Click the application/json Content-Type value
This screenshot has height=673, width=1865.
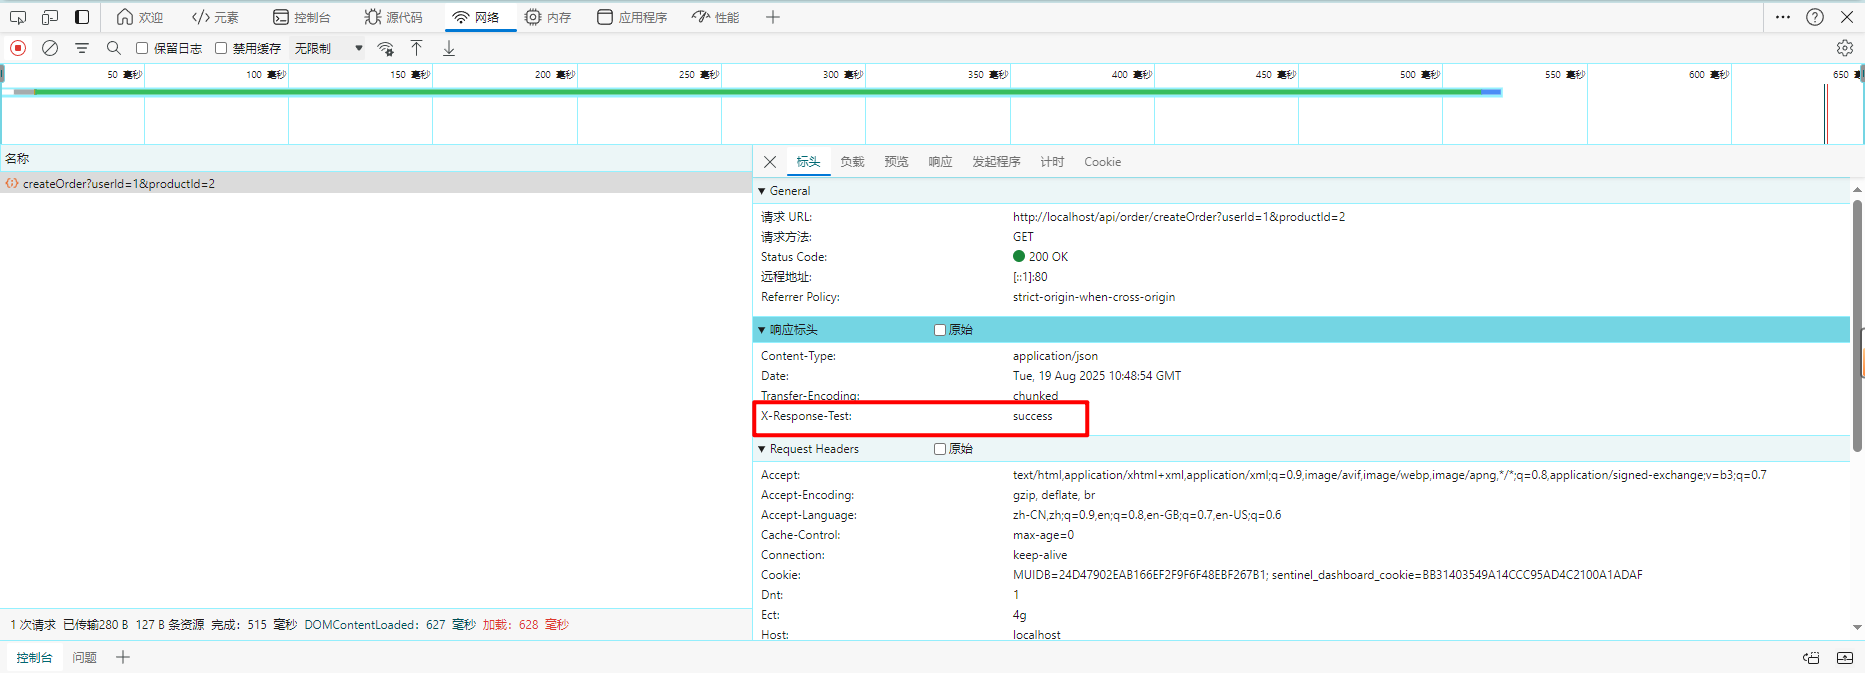click(1055, 356)
